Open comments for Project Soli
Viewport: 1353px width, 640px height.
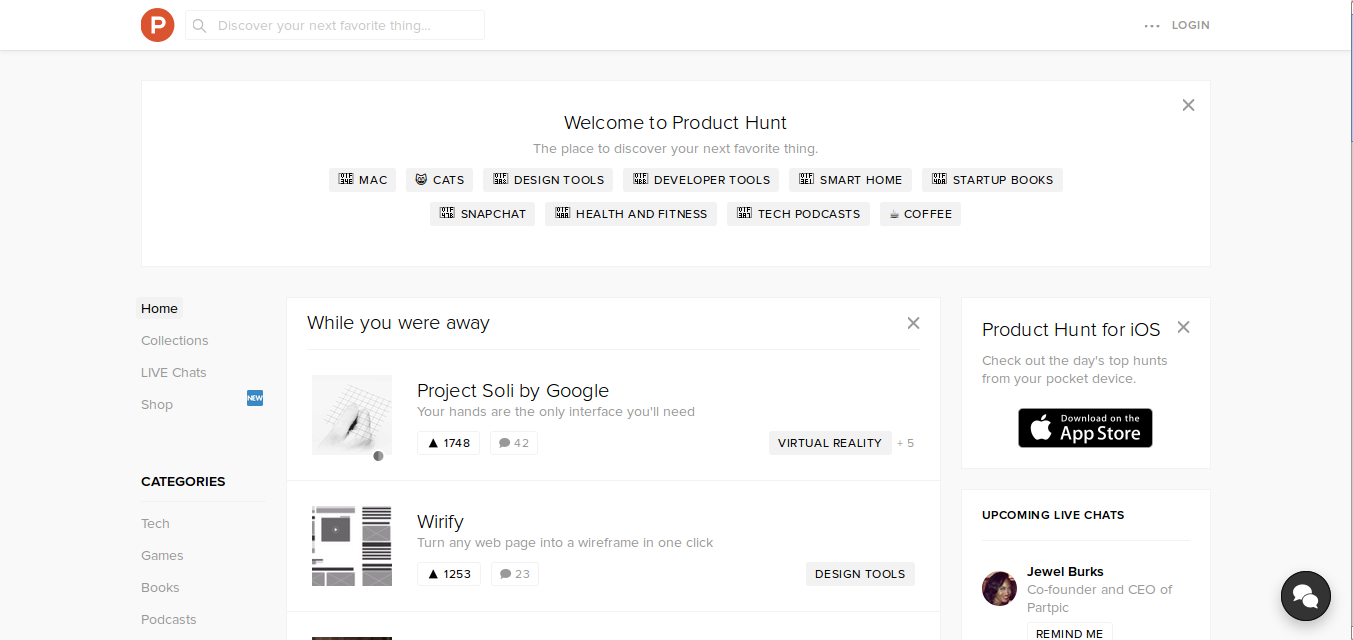(514, 443)
